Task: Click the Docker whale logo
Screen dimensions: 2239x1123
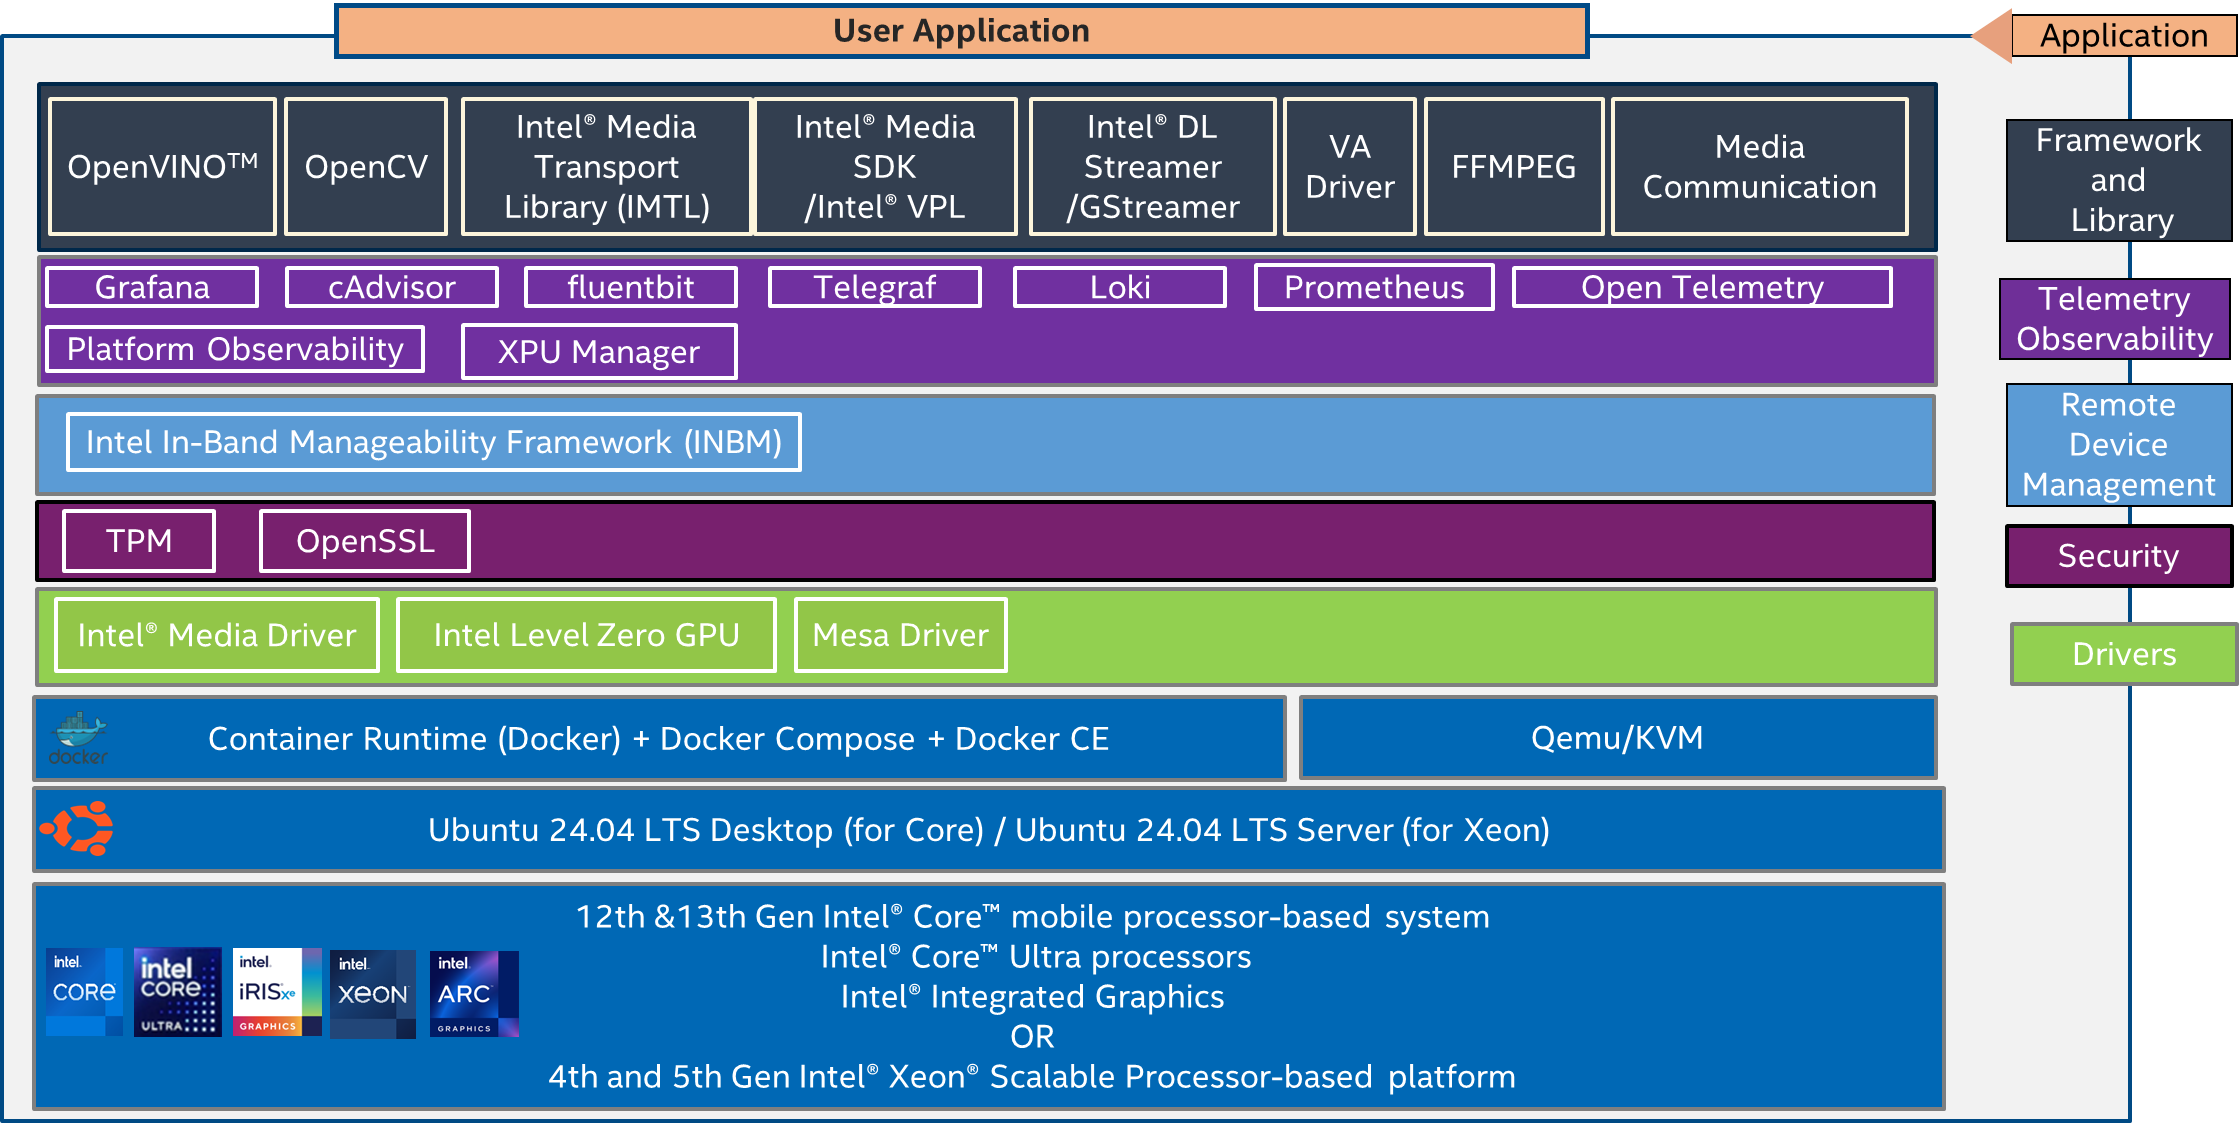Action: pos(78,739)
